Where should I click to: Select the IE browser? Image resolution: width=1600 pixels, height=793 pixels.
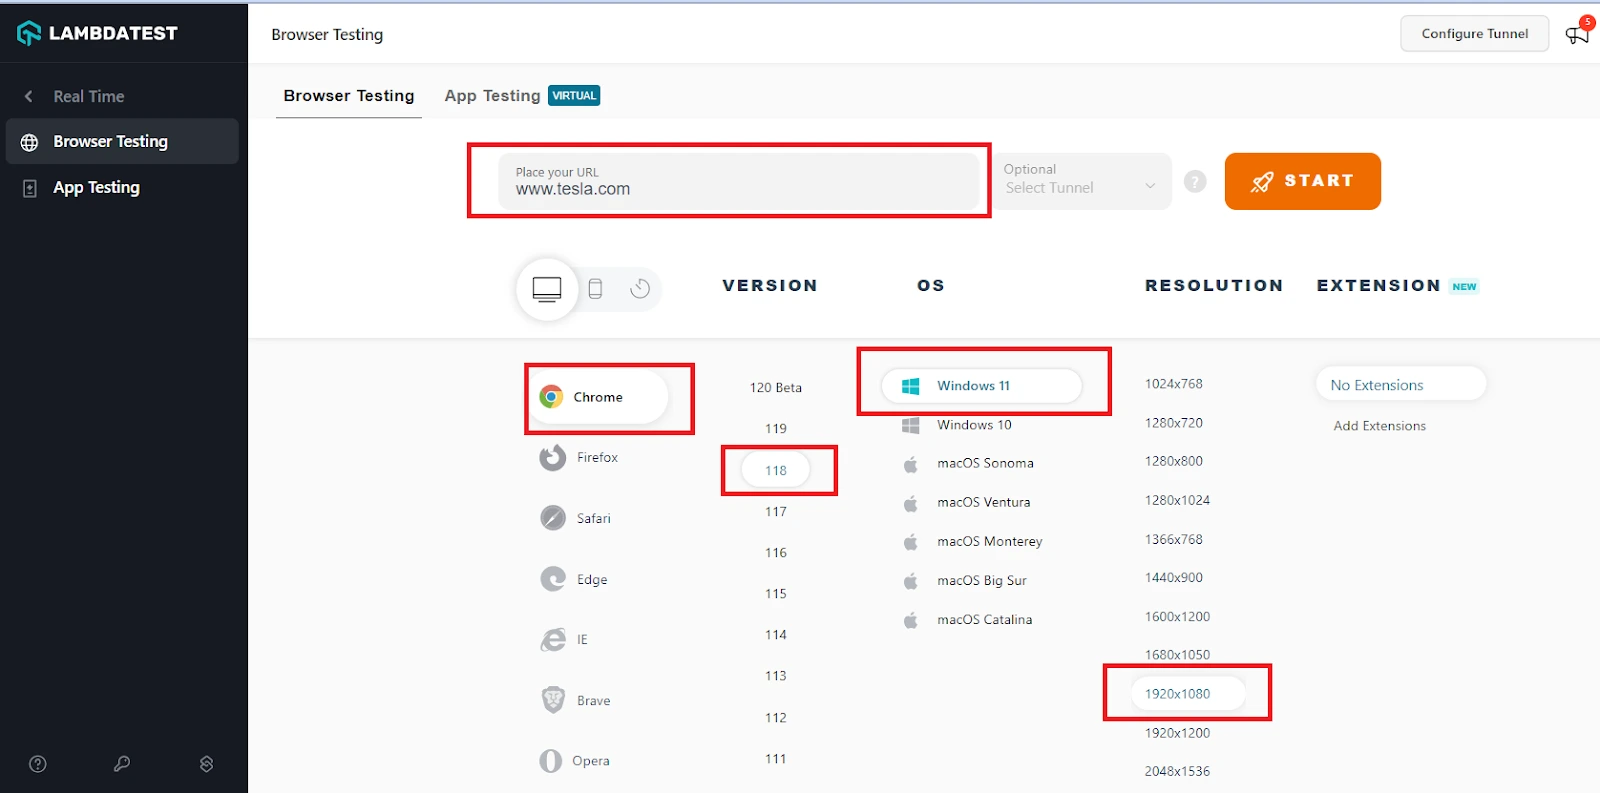(x=565, y=640)
